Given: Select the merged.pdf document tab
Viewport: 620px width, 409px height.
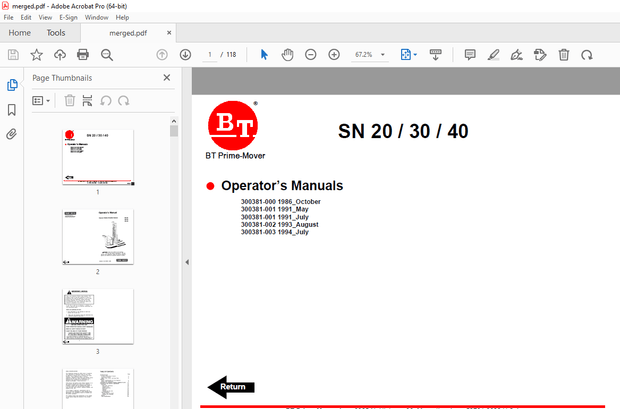Looking at the screenshot, I should [128, 33].
